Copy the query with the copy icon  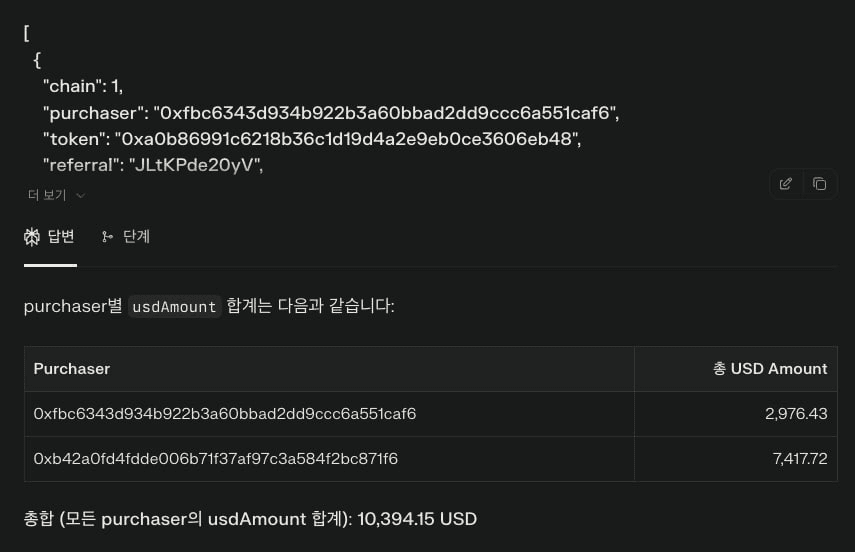point(820,184)
